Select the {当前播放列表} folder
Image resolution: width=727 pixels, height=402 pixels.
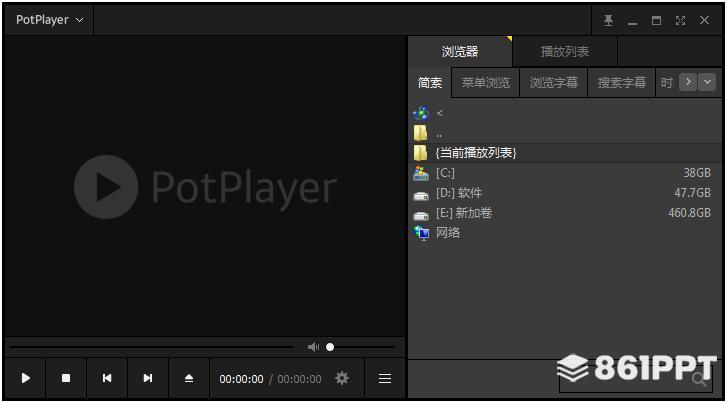tap(566, 153)
